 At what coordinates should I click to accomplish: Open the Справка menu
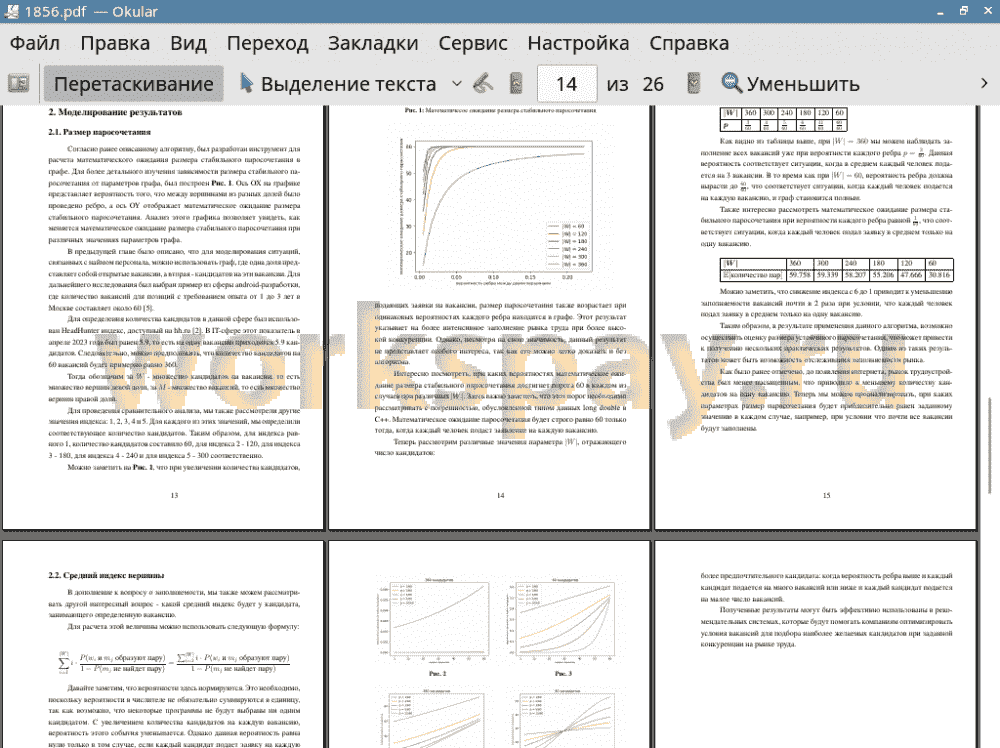coord(689,43)
